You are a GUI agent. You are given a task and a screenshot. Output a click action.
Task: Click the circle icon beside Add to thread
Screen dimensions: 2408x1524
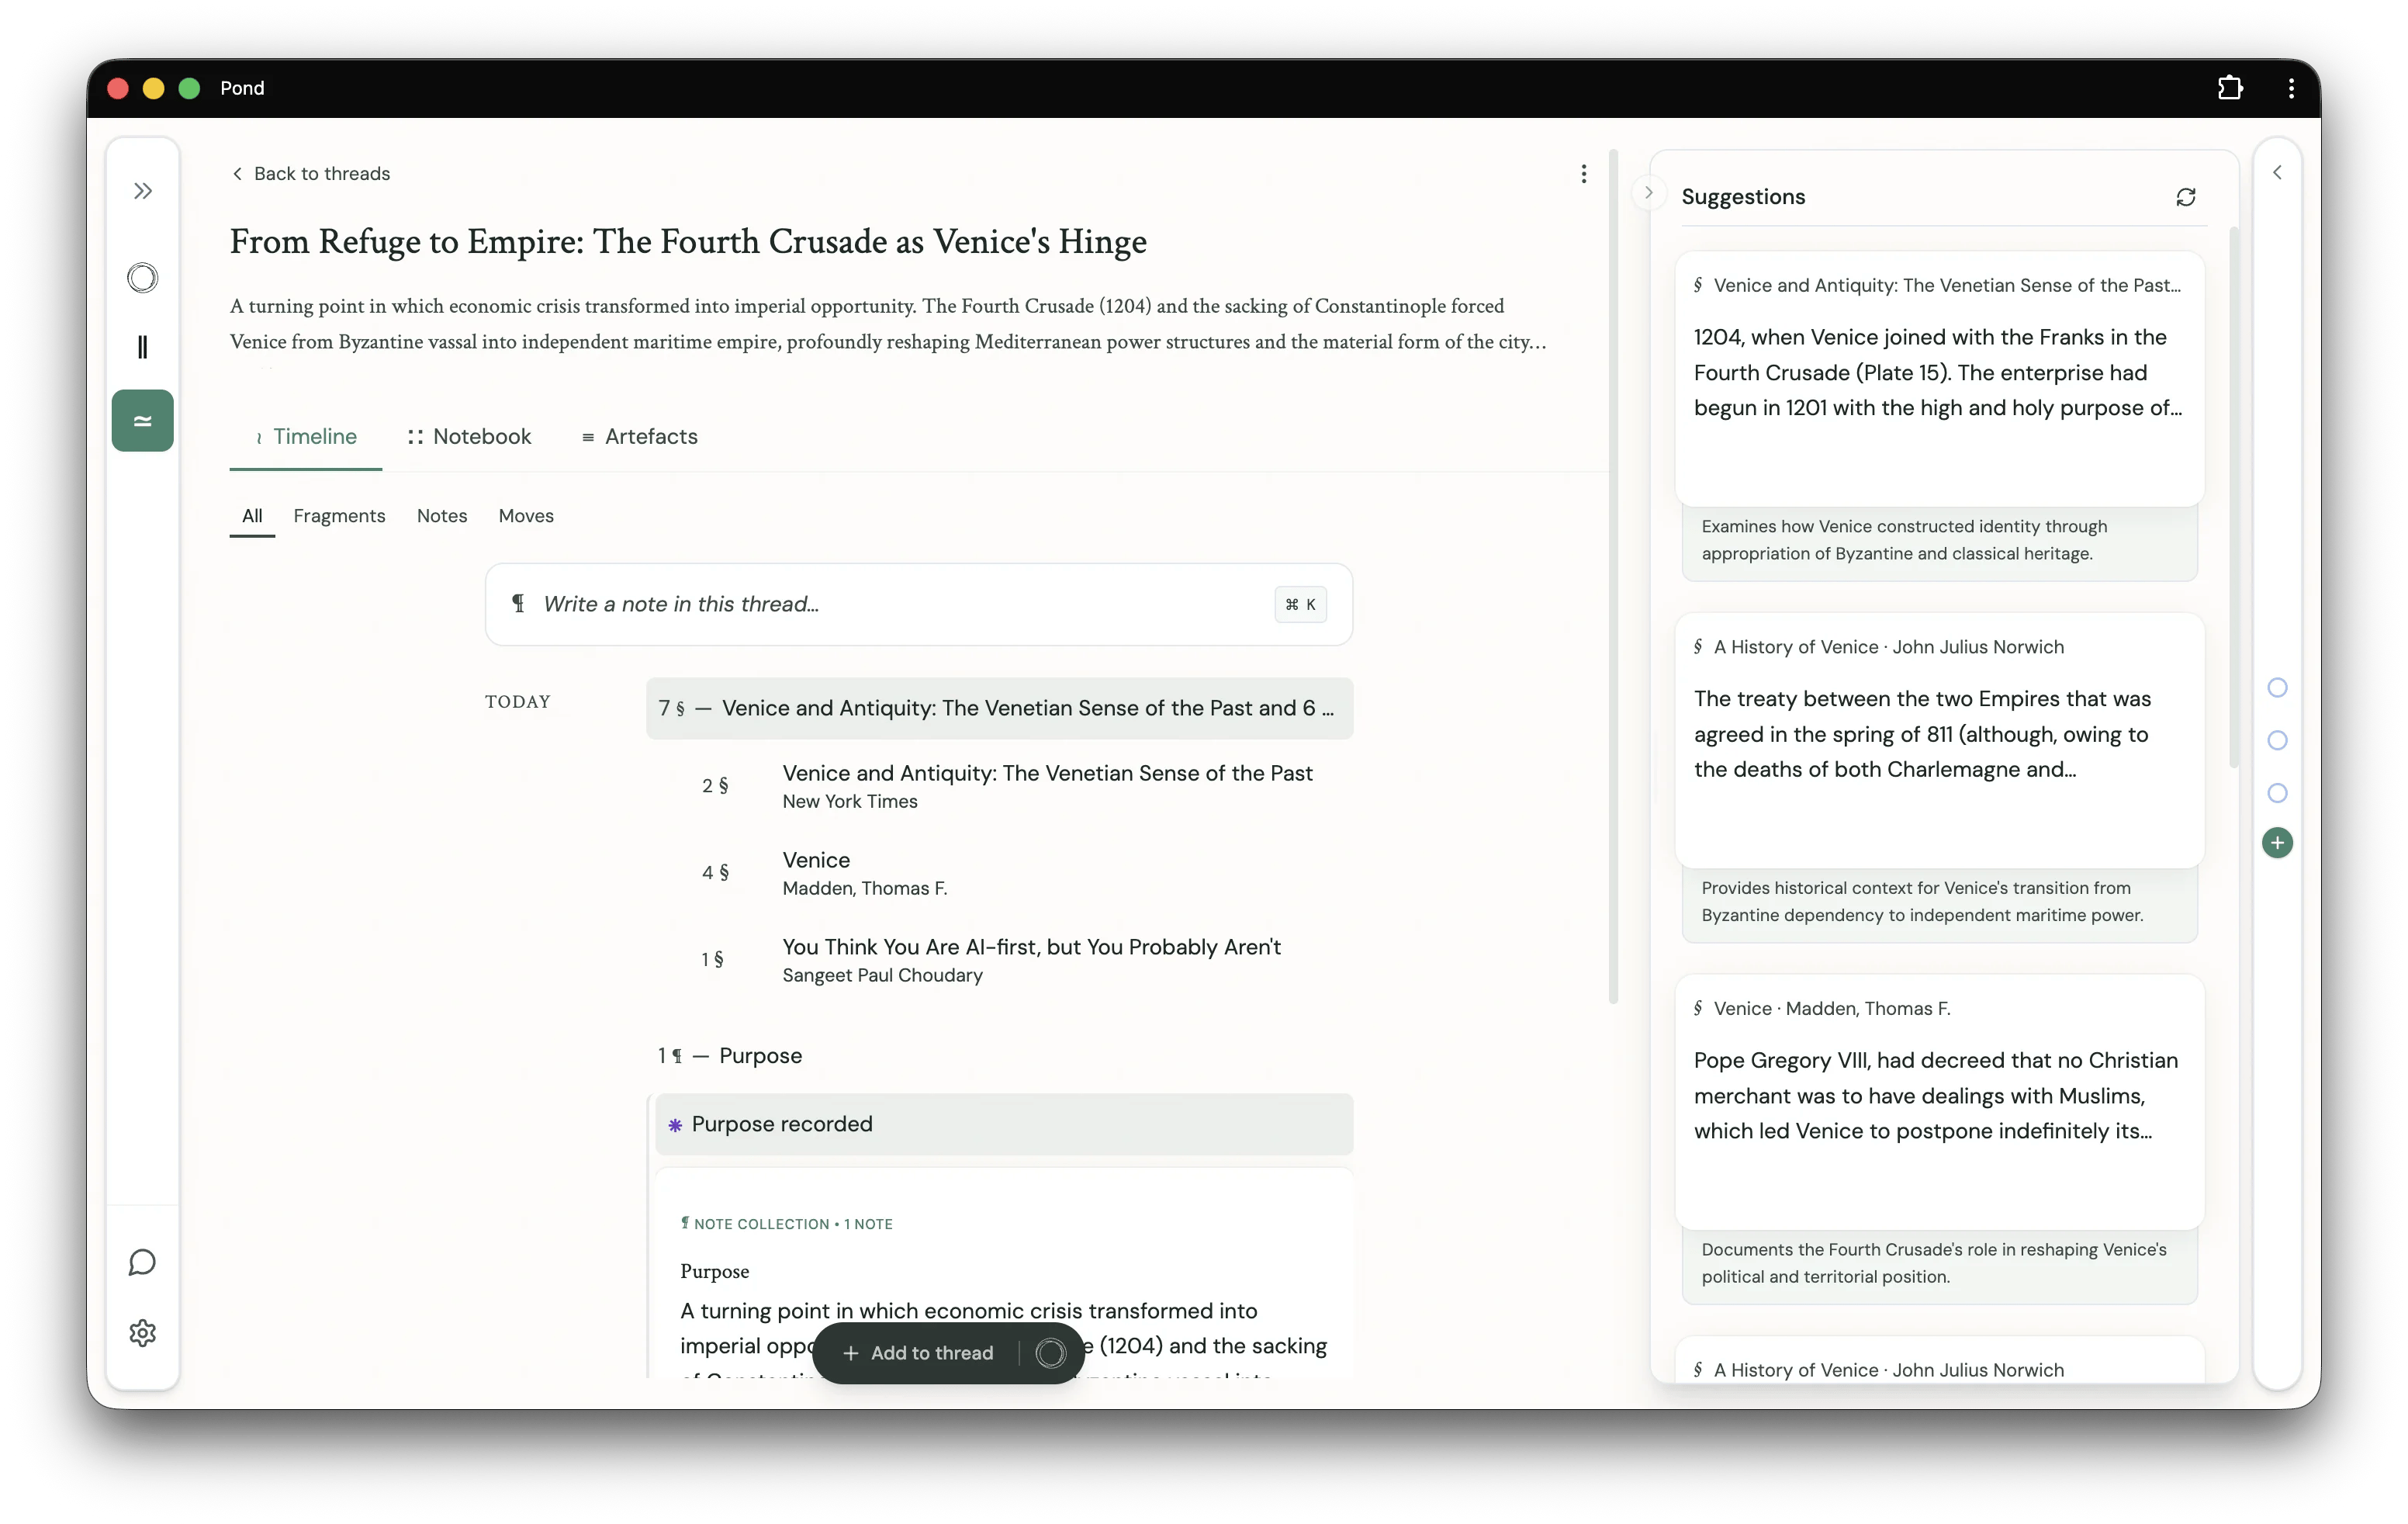[x=1050, y=1353]
